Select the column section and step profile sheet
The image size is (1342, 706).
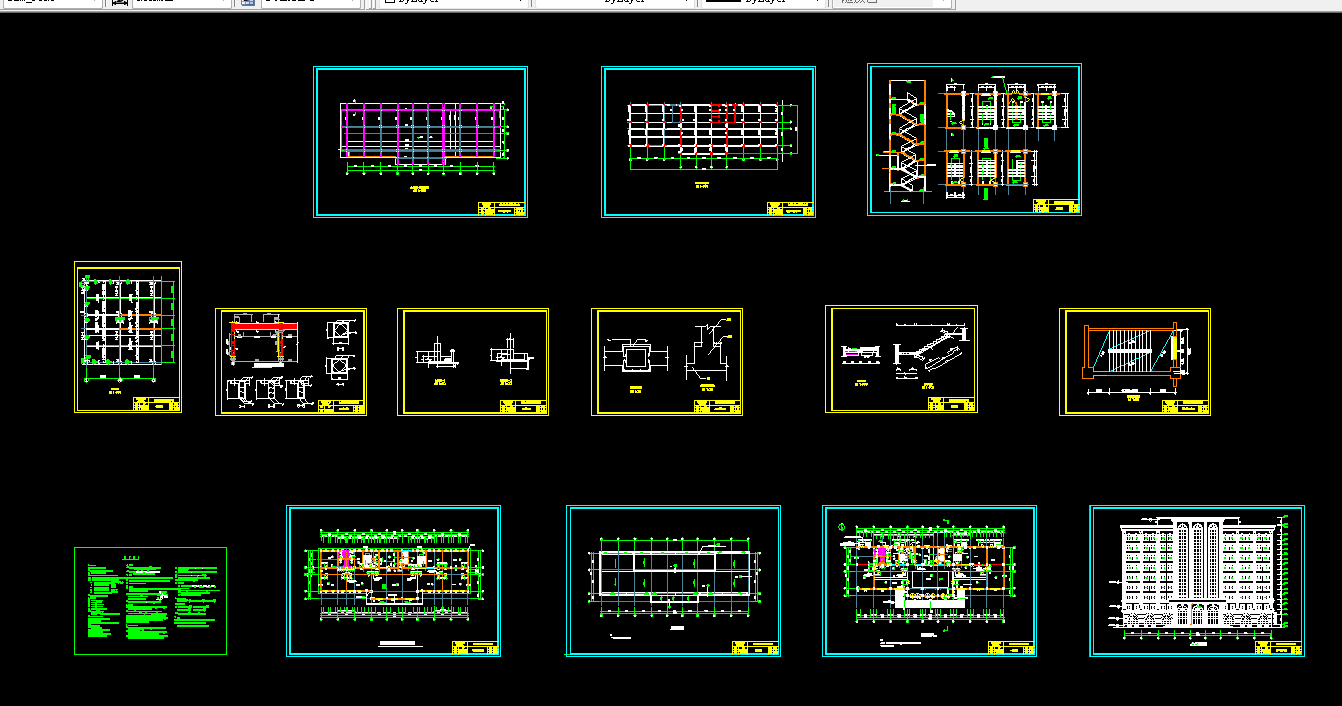pos(667,361)
